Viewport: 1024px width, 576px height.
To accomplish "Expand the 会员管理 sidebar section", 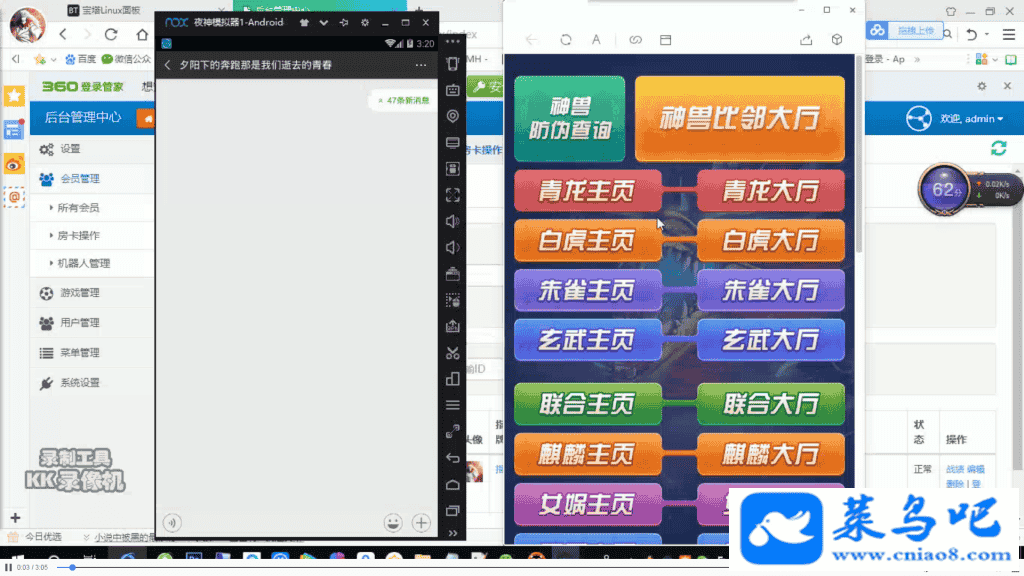I will pos(80,179).
